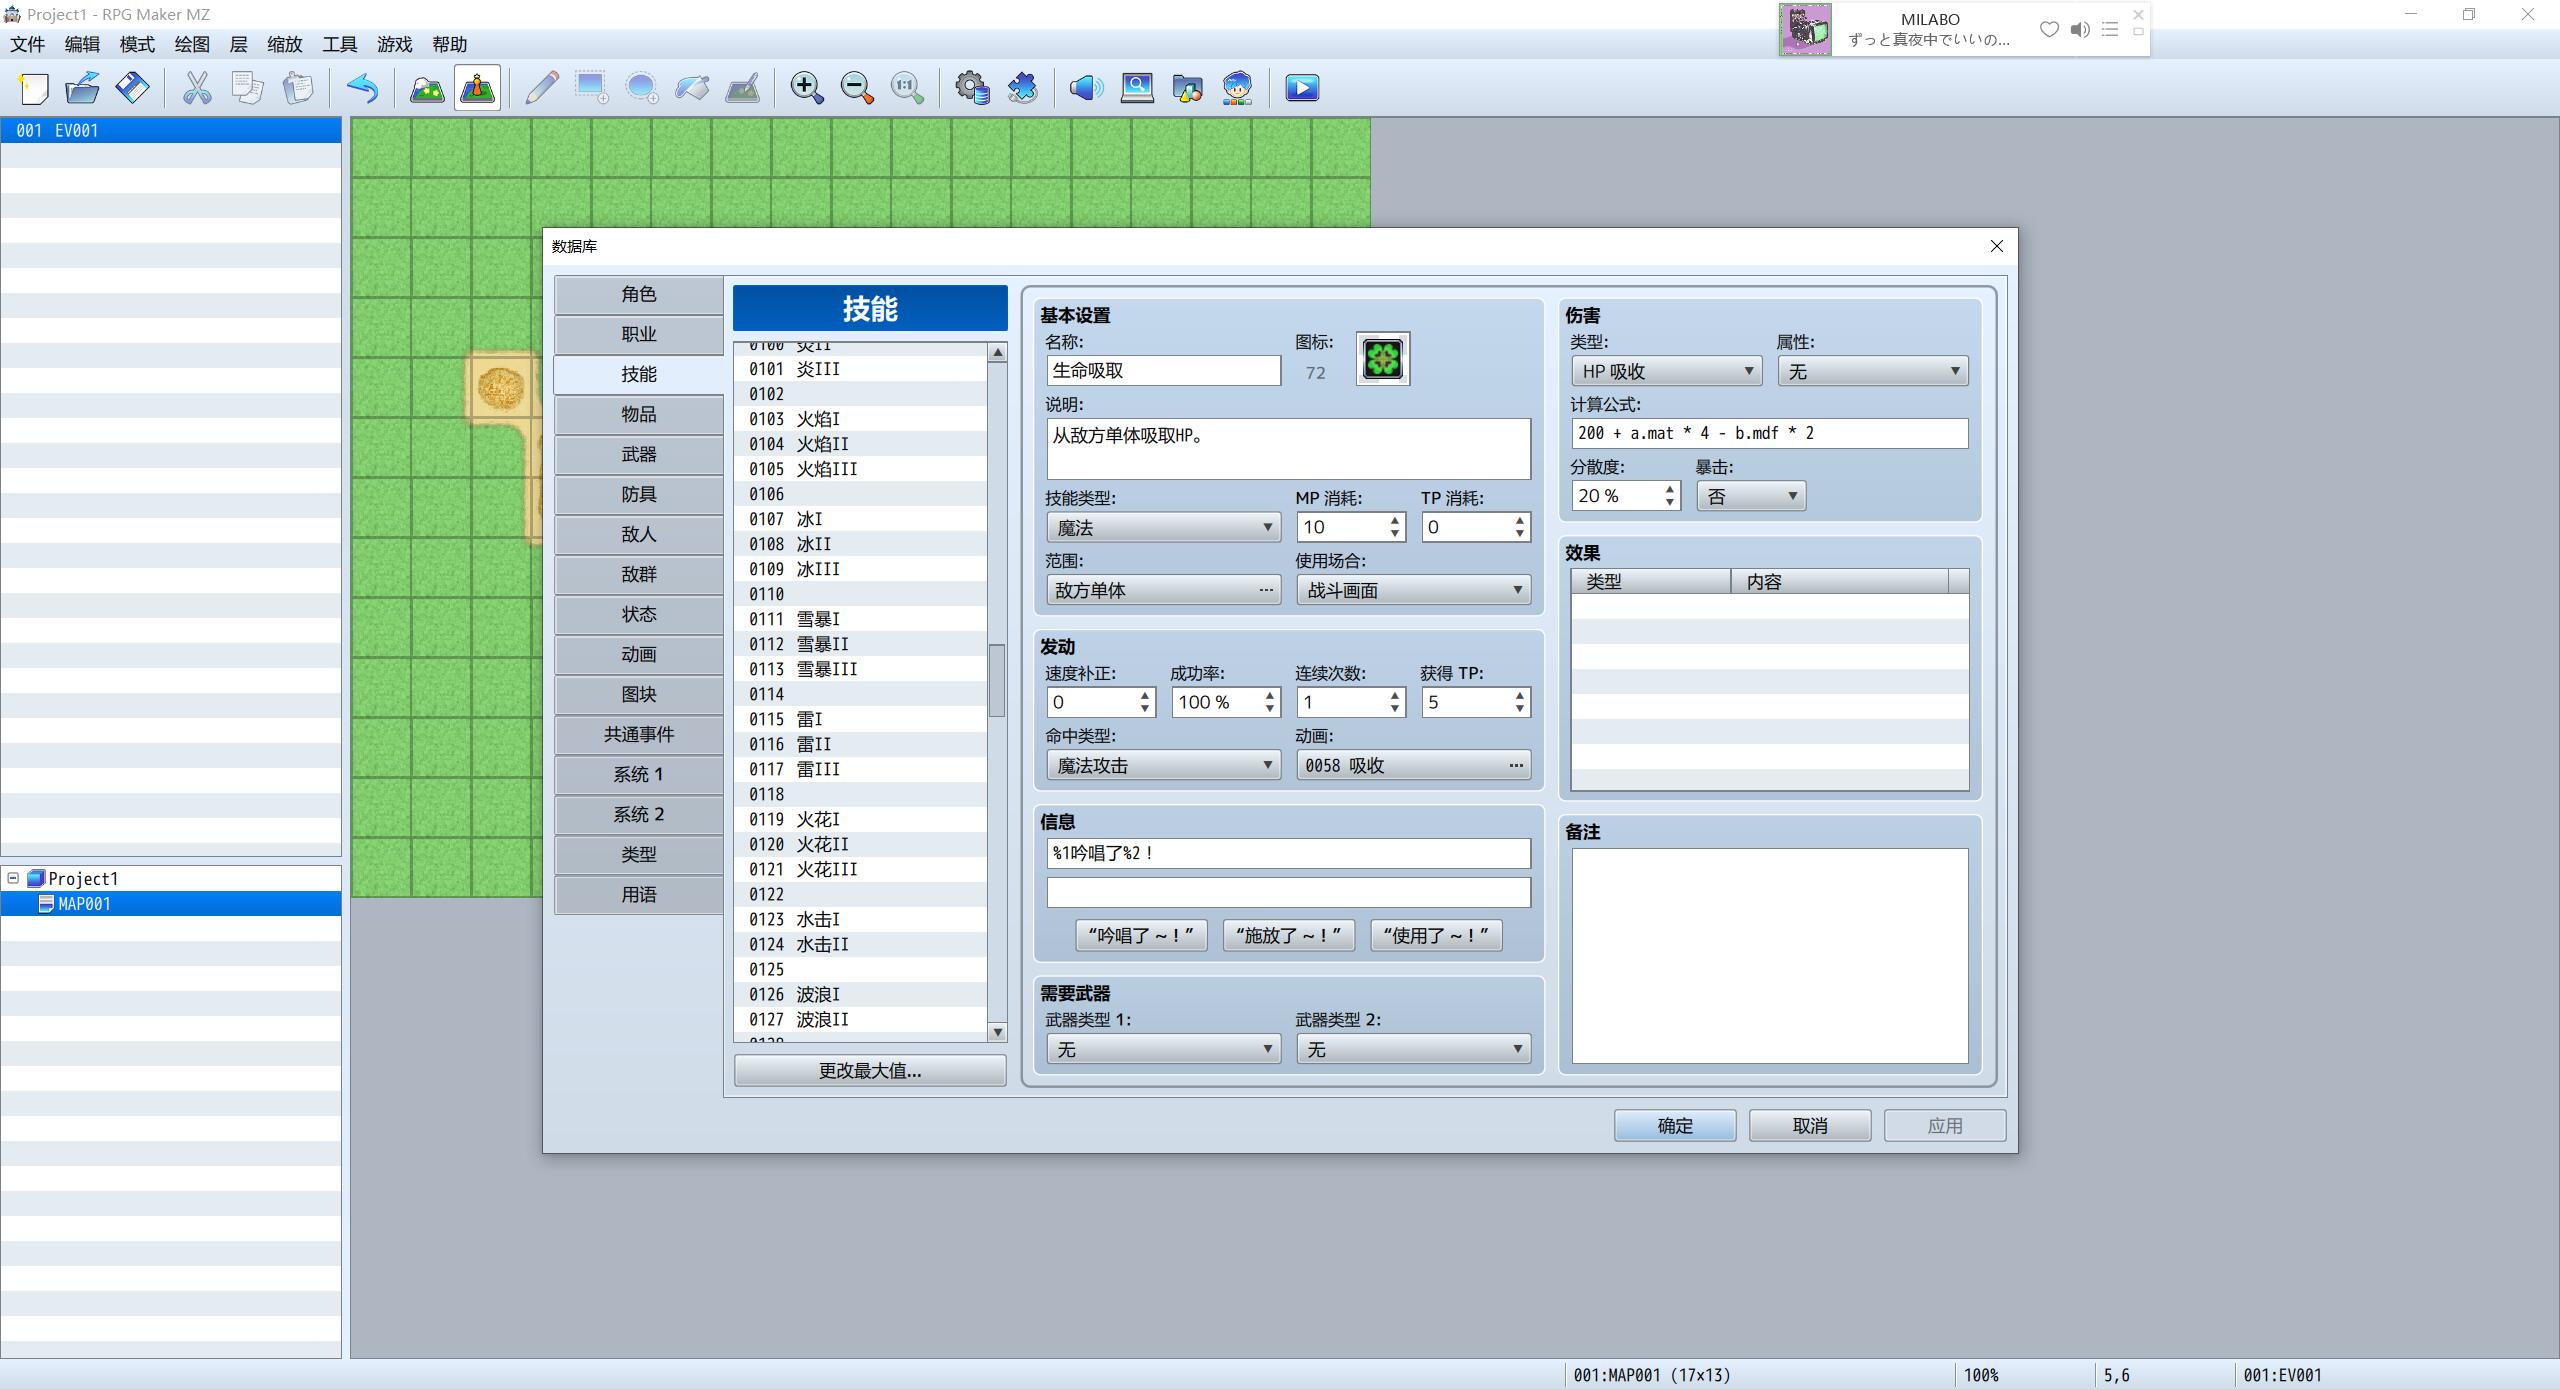Click the Undo arrow icon
2560x1389 pixels.
pos(362,88)
